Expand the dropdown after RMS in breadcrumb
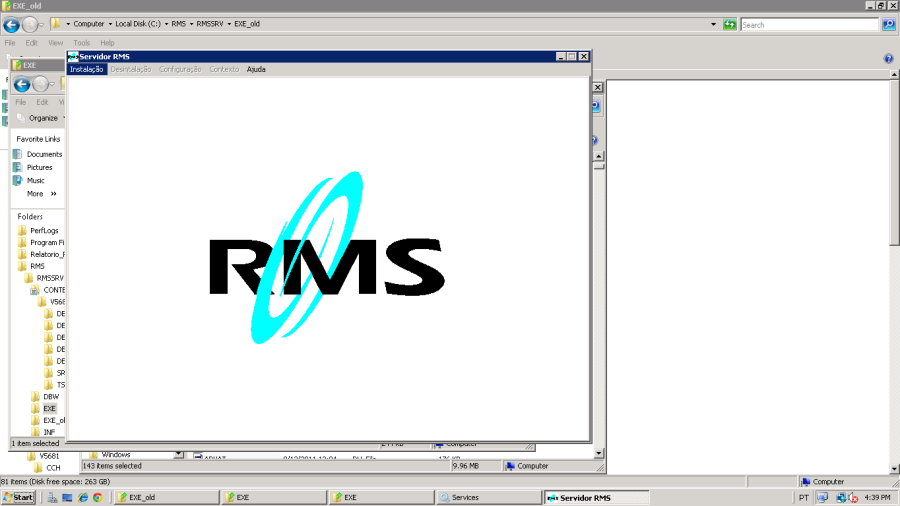 click(x=191, y=24)
